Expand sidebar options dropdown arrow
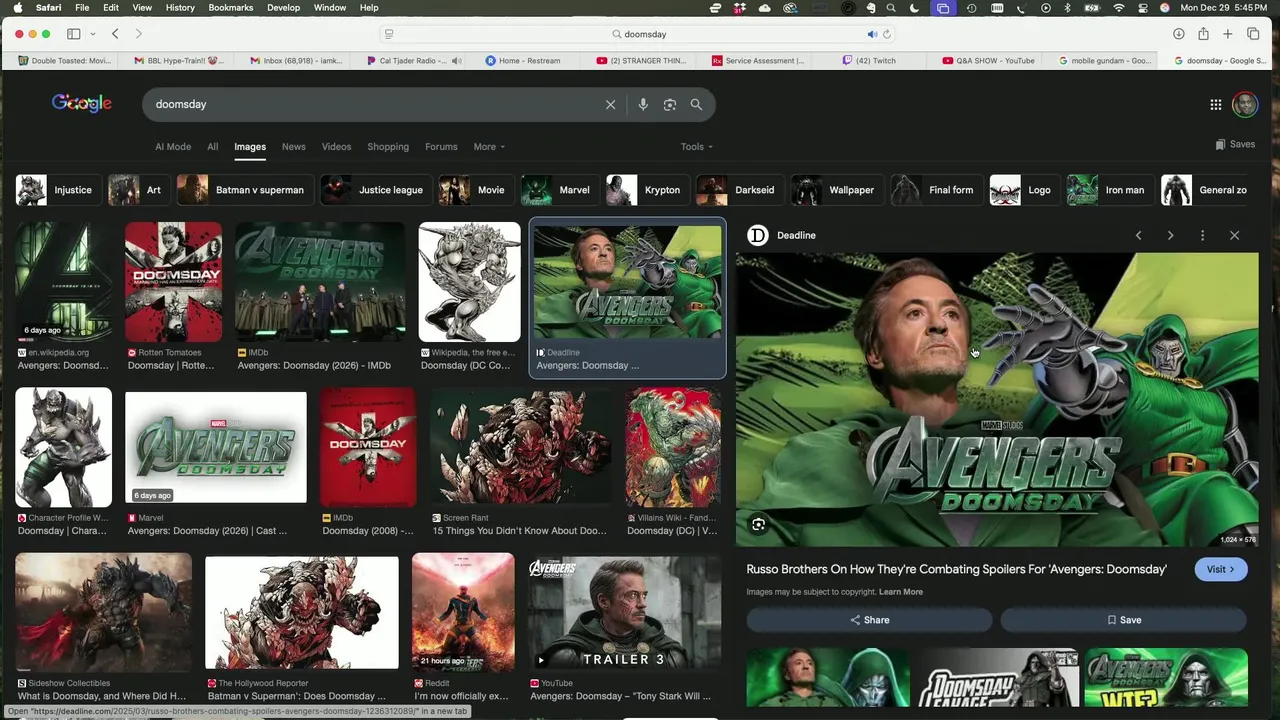The image size is (1280, 720). (92, 34)
